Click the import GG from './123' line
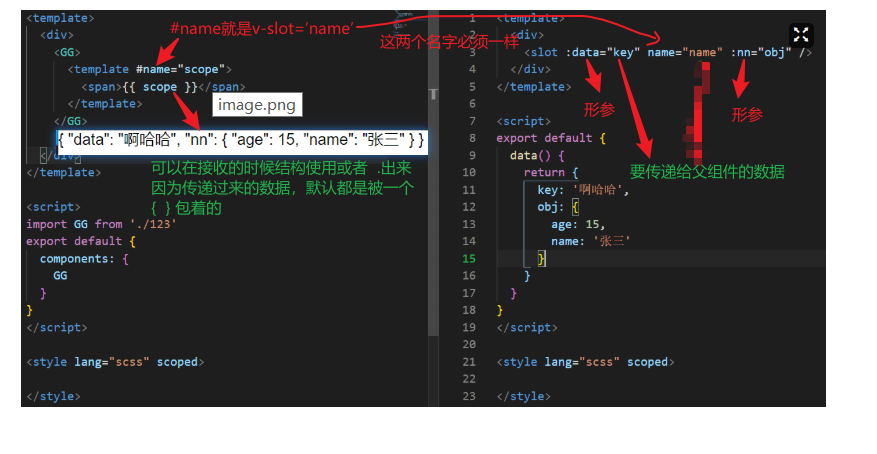 click(101, 224)
